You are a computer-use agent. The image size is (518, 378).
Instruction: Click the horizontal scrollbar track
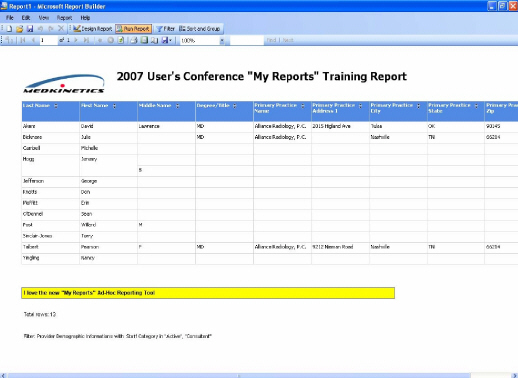239,375
